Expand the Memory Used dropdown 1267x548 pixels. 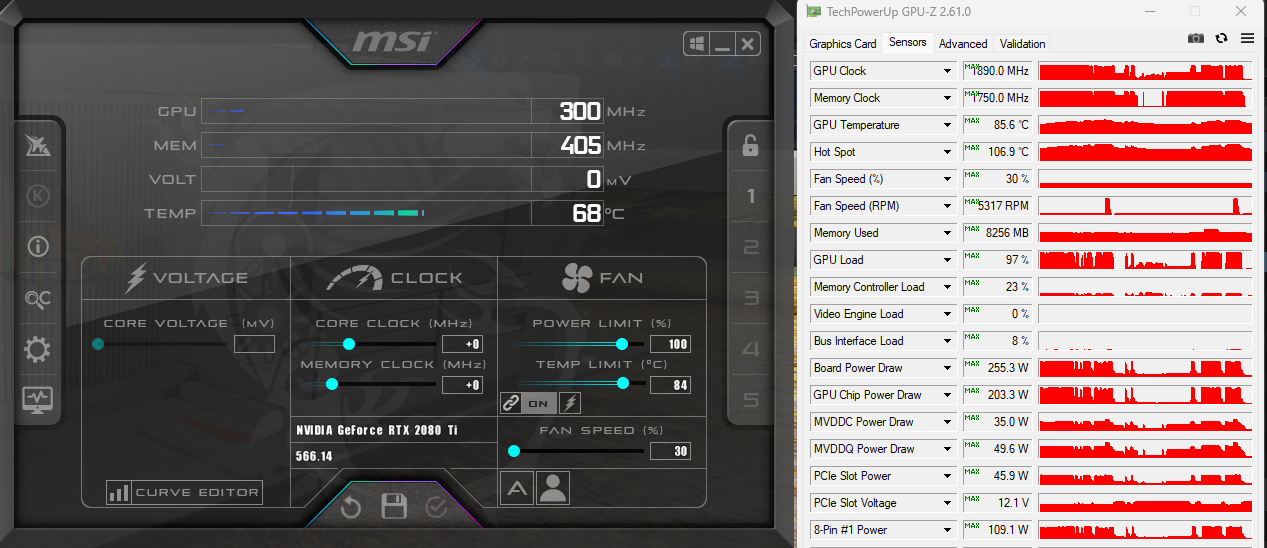[x=947, y=233]
